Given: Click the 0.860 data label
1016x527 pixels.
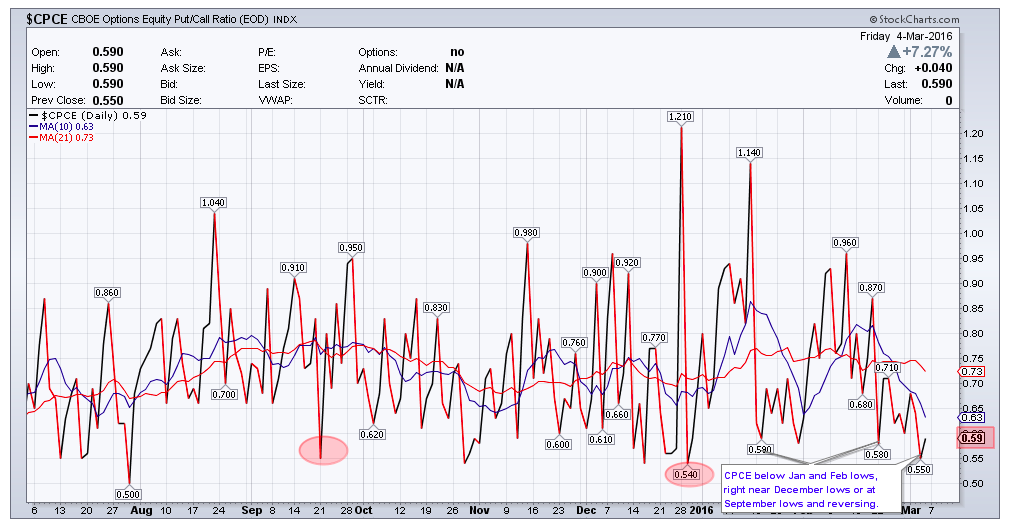Looking at the screenshot, I should [x=107, y=293].
